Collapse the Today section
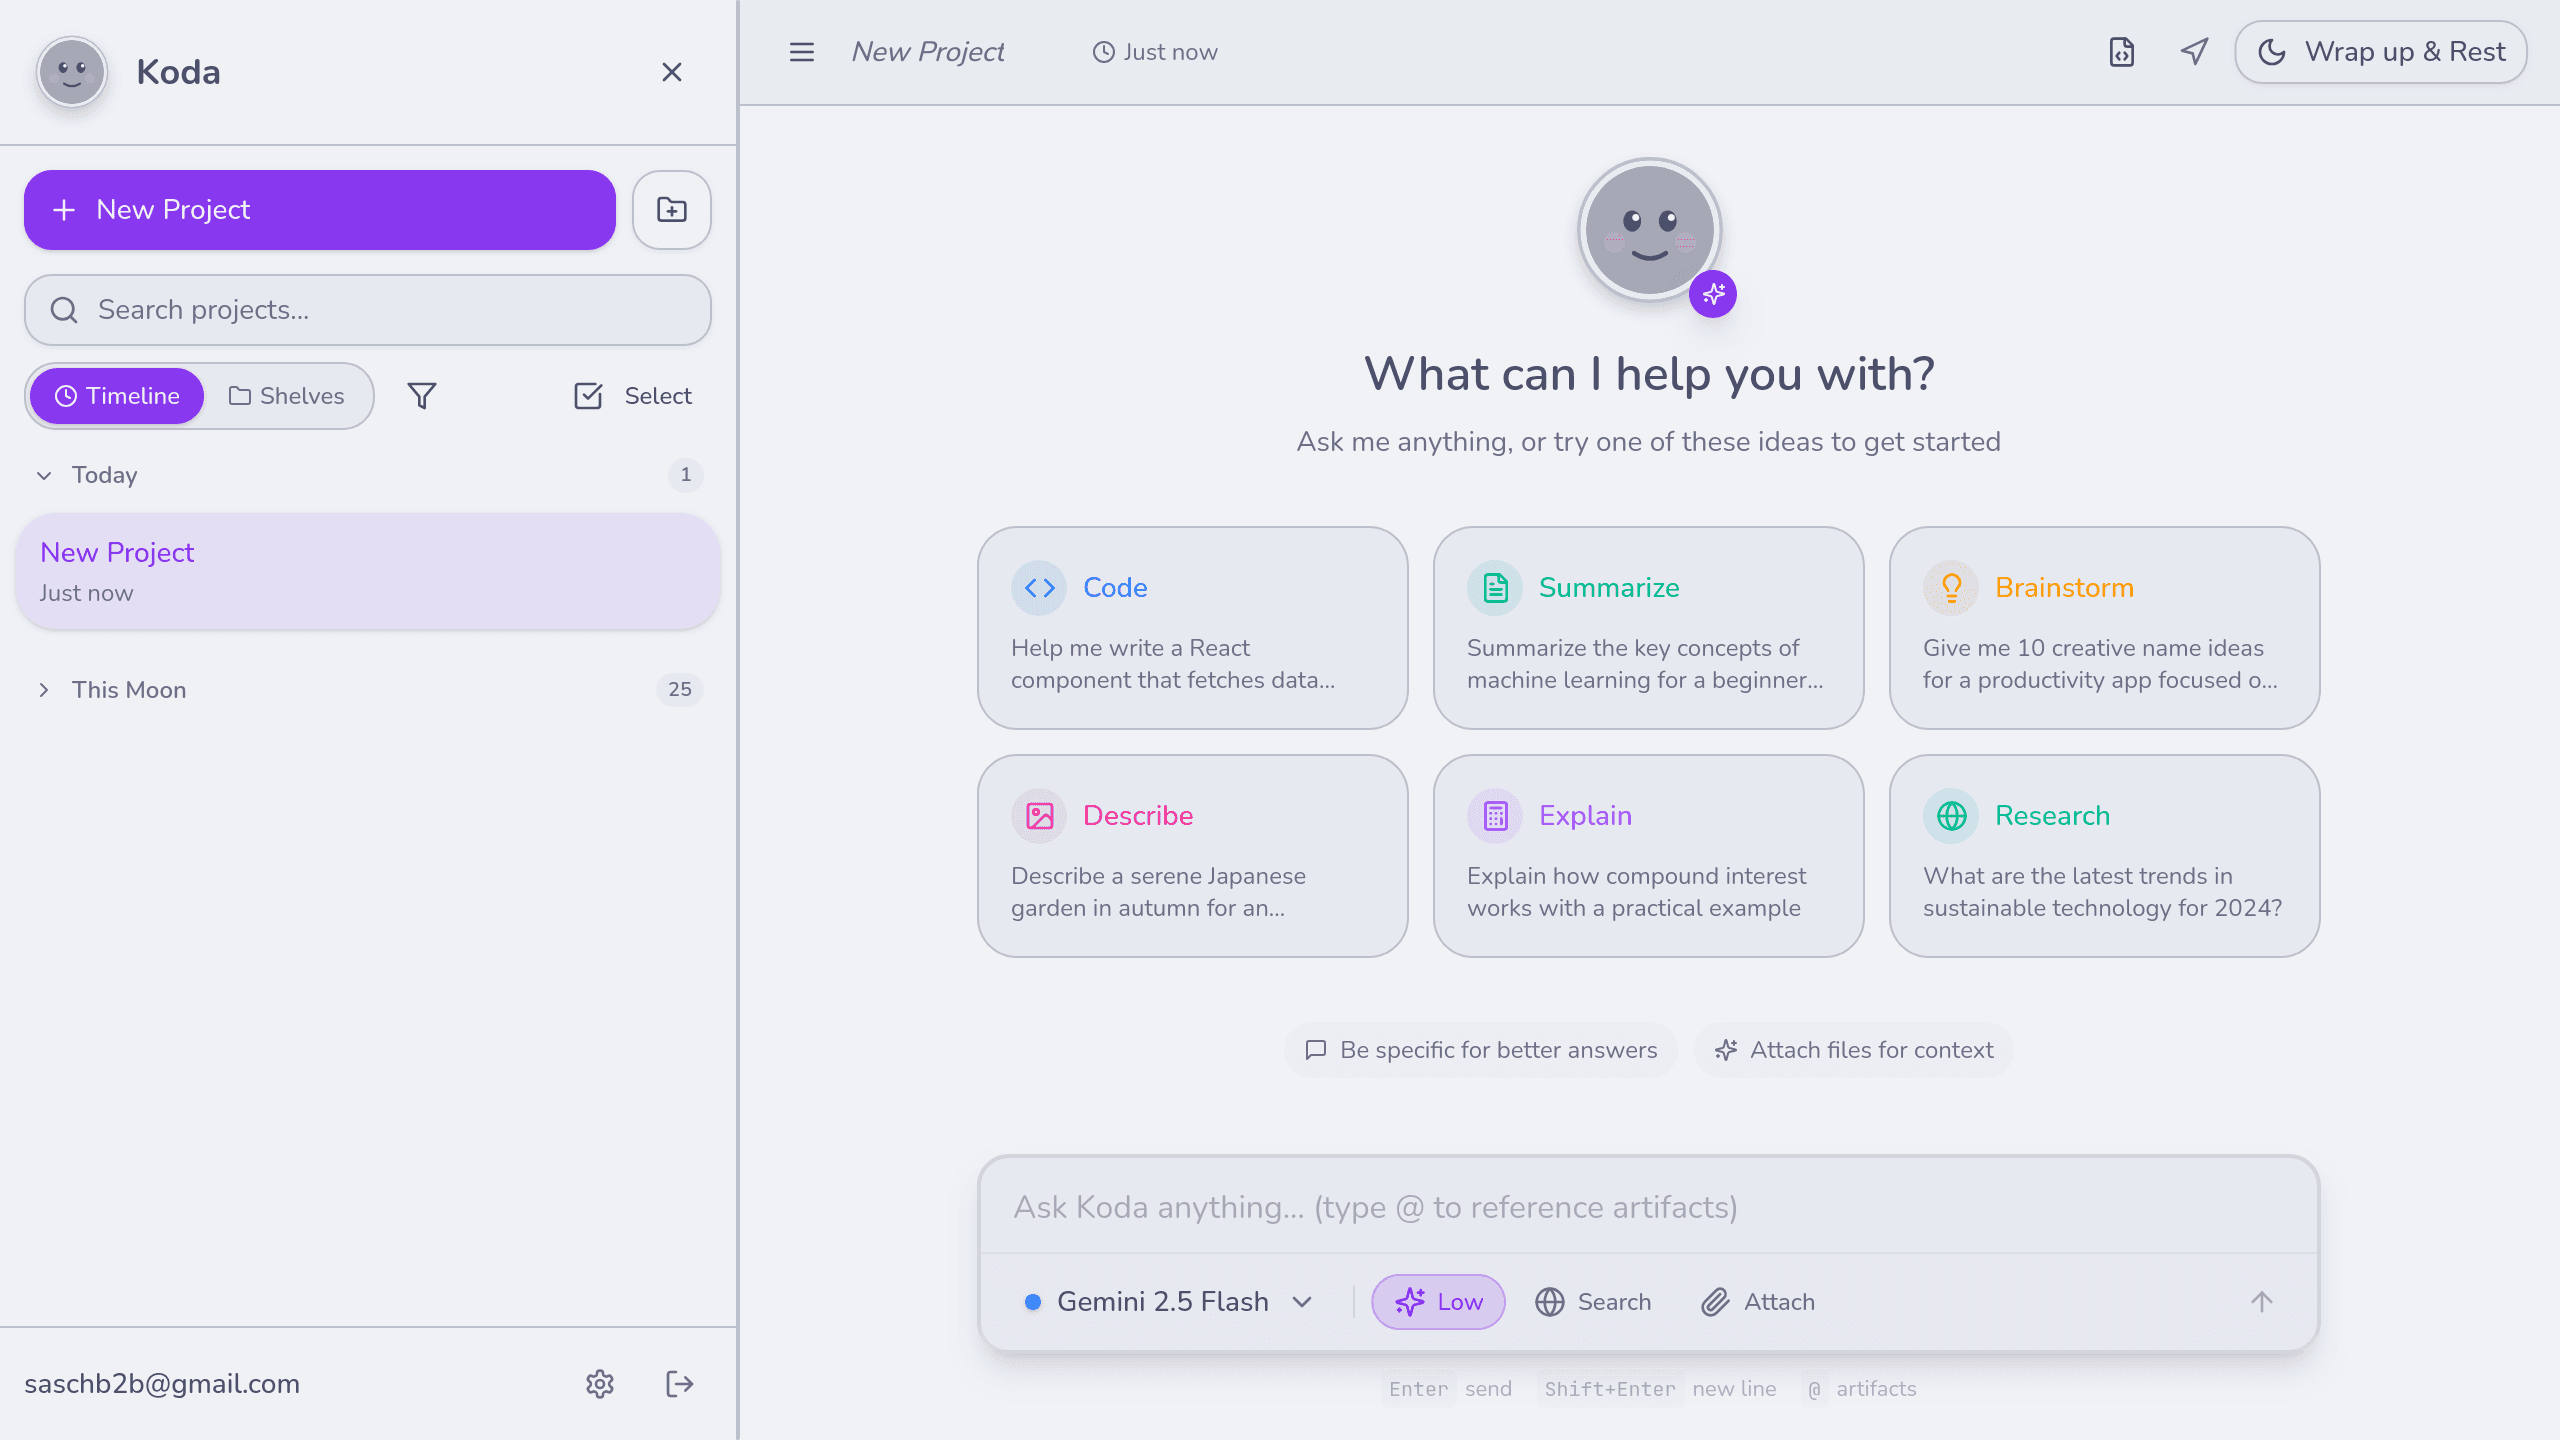Screen dimensions: 2560x1440 pyautogui.click(x=44, y=475)
